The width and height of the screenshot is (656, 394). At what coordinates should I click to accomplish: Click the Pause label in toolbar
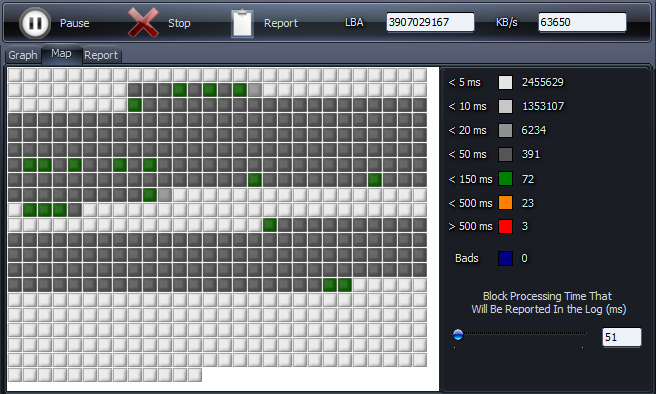(x=74, y=23)
